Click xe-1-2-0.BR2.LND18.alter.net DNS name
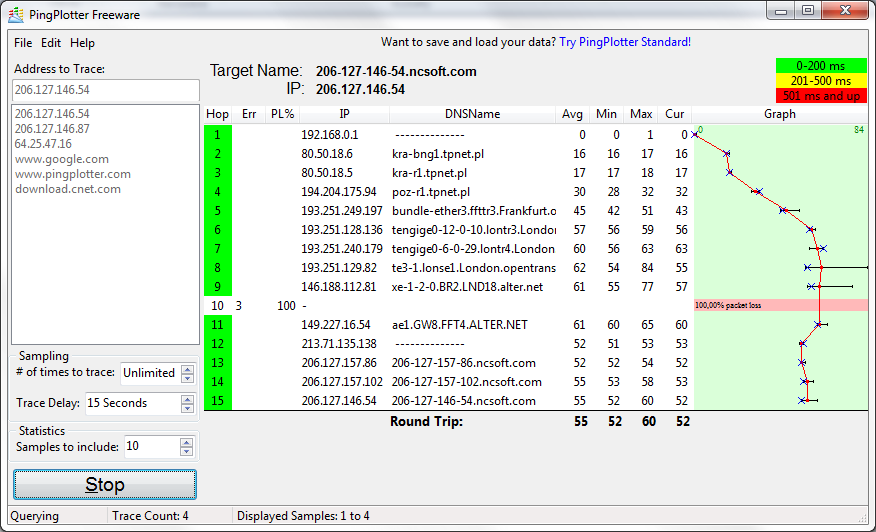 pyautogui.click(x=468, y=287)
